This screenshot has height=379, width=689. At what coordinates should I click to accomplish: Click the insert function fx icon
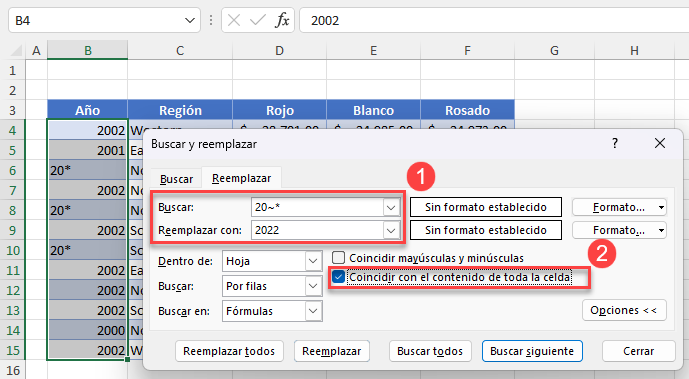click(282, 20)
